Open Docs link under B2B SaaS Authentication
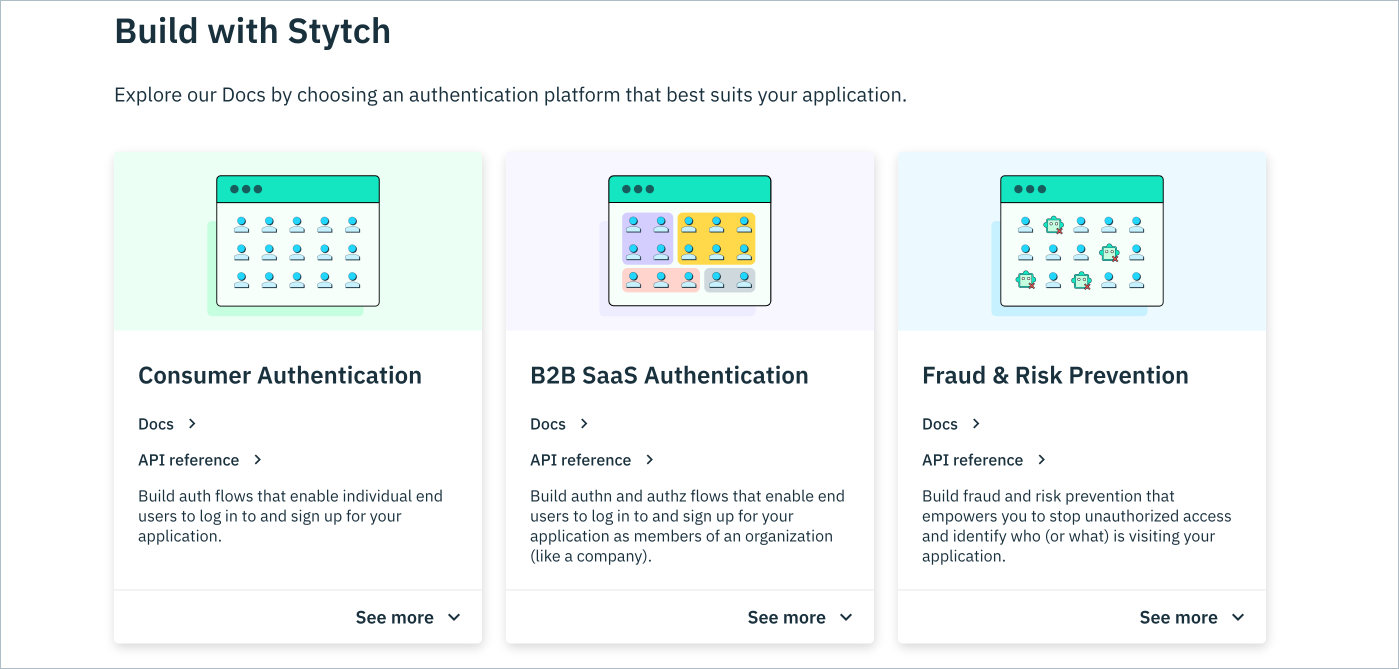This screenshot has width=1399, height=669. click(x=560, y=424)
